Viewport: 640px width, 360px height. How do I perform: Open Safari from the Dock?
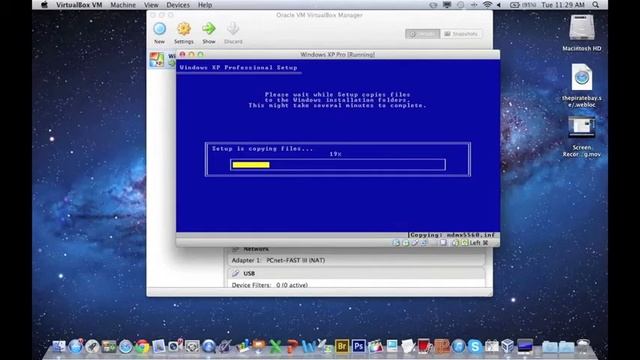tap(126, 347)
